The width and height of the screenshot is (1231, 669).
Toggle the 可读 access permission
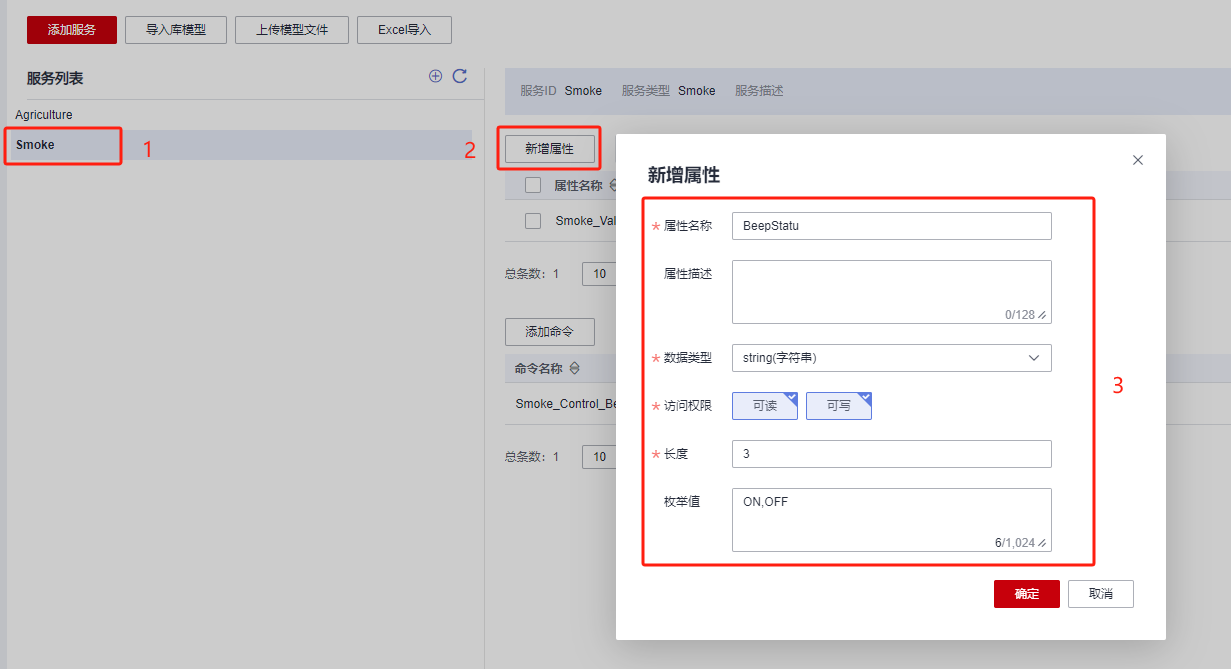[765, 406]
